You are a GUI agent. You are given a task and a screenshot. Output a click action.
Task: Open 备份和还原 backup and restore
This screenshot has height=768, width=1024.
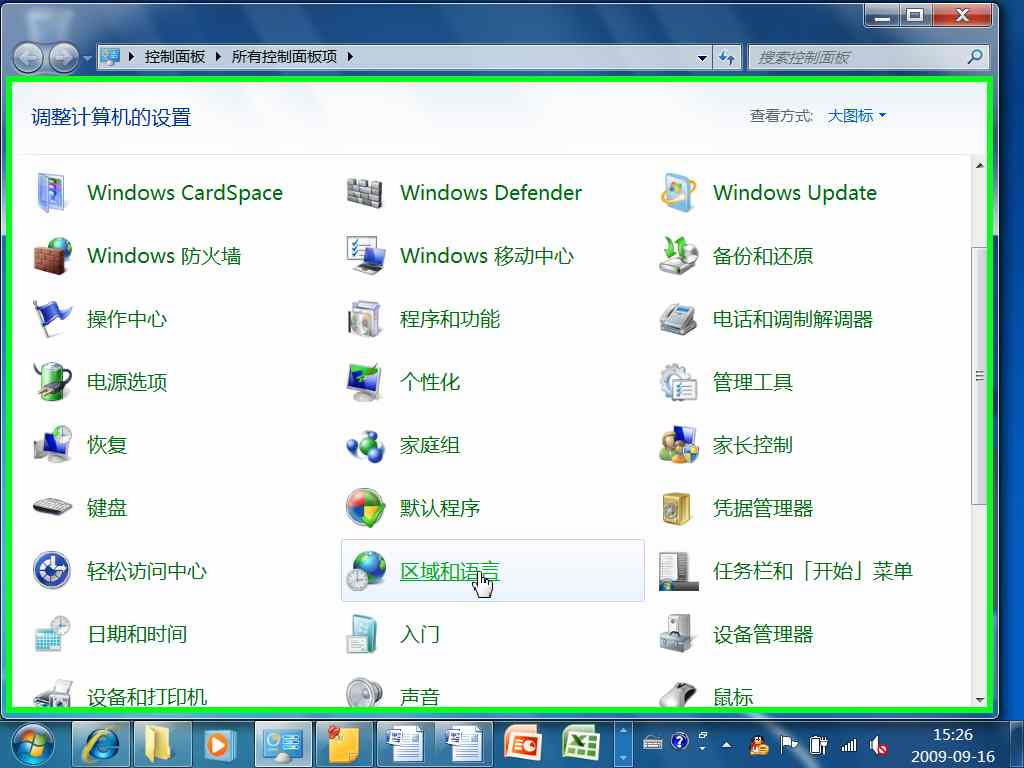(x=737, y=255)
